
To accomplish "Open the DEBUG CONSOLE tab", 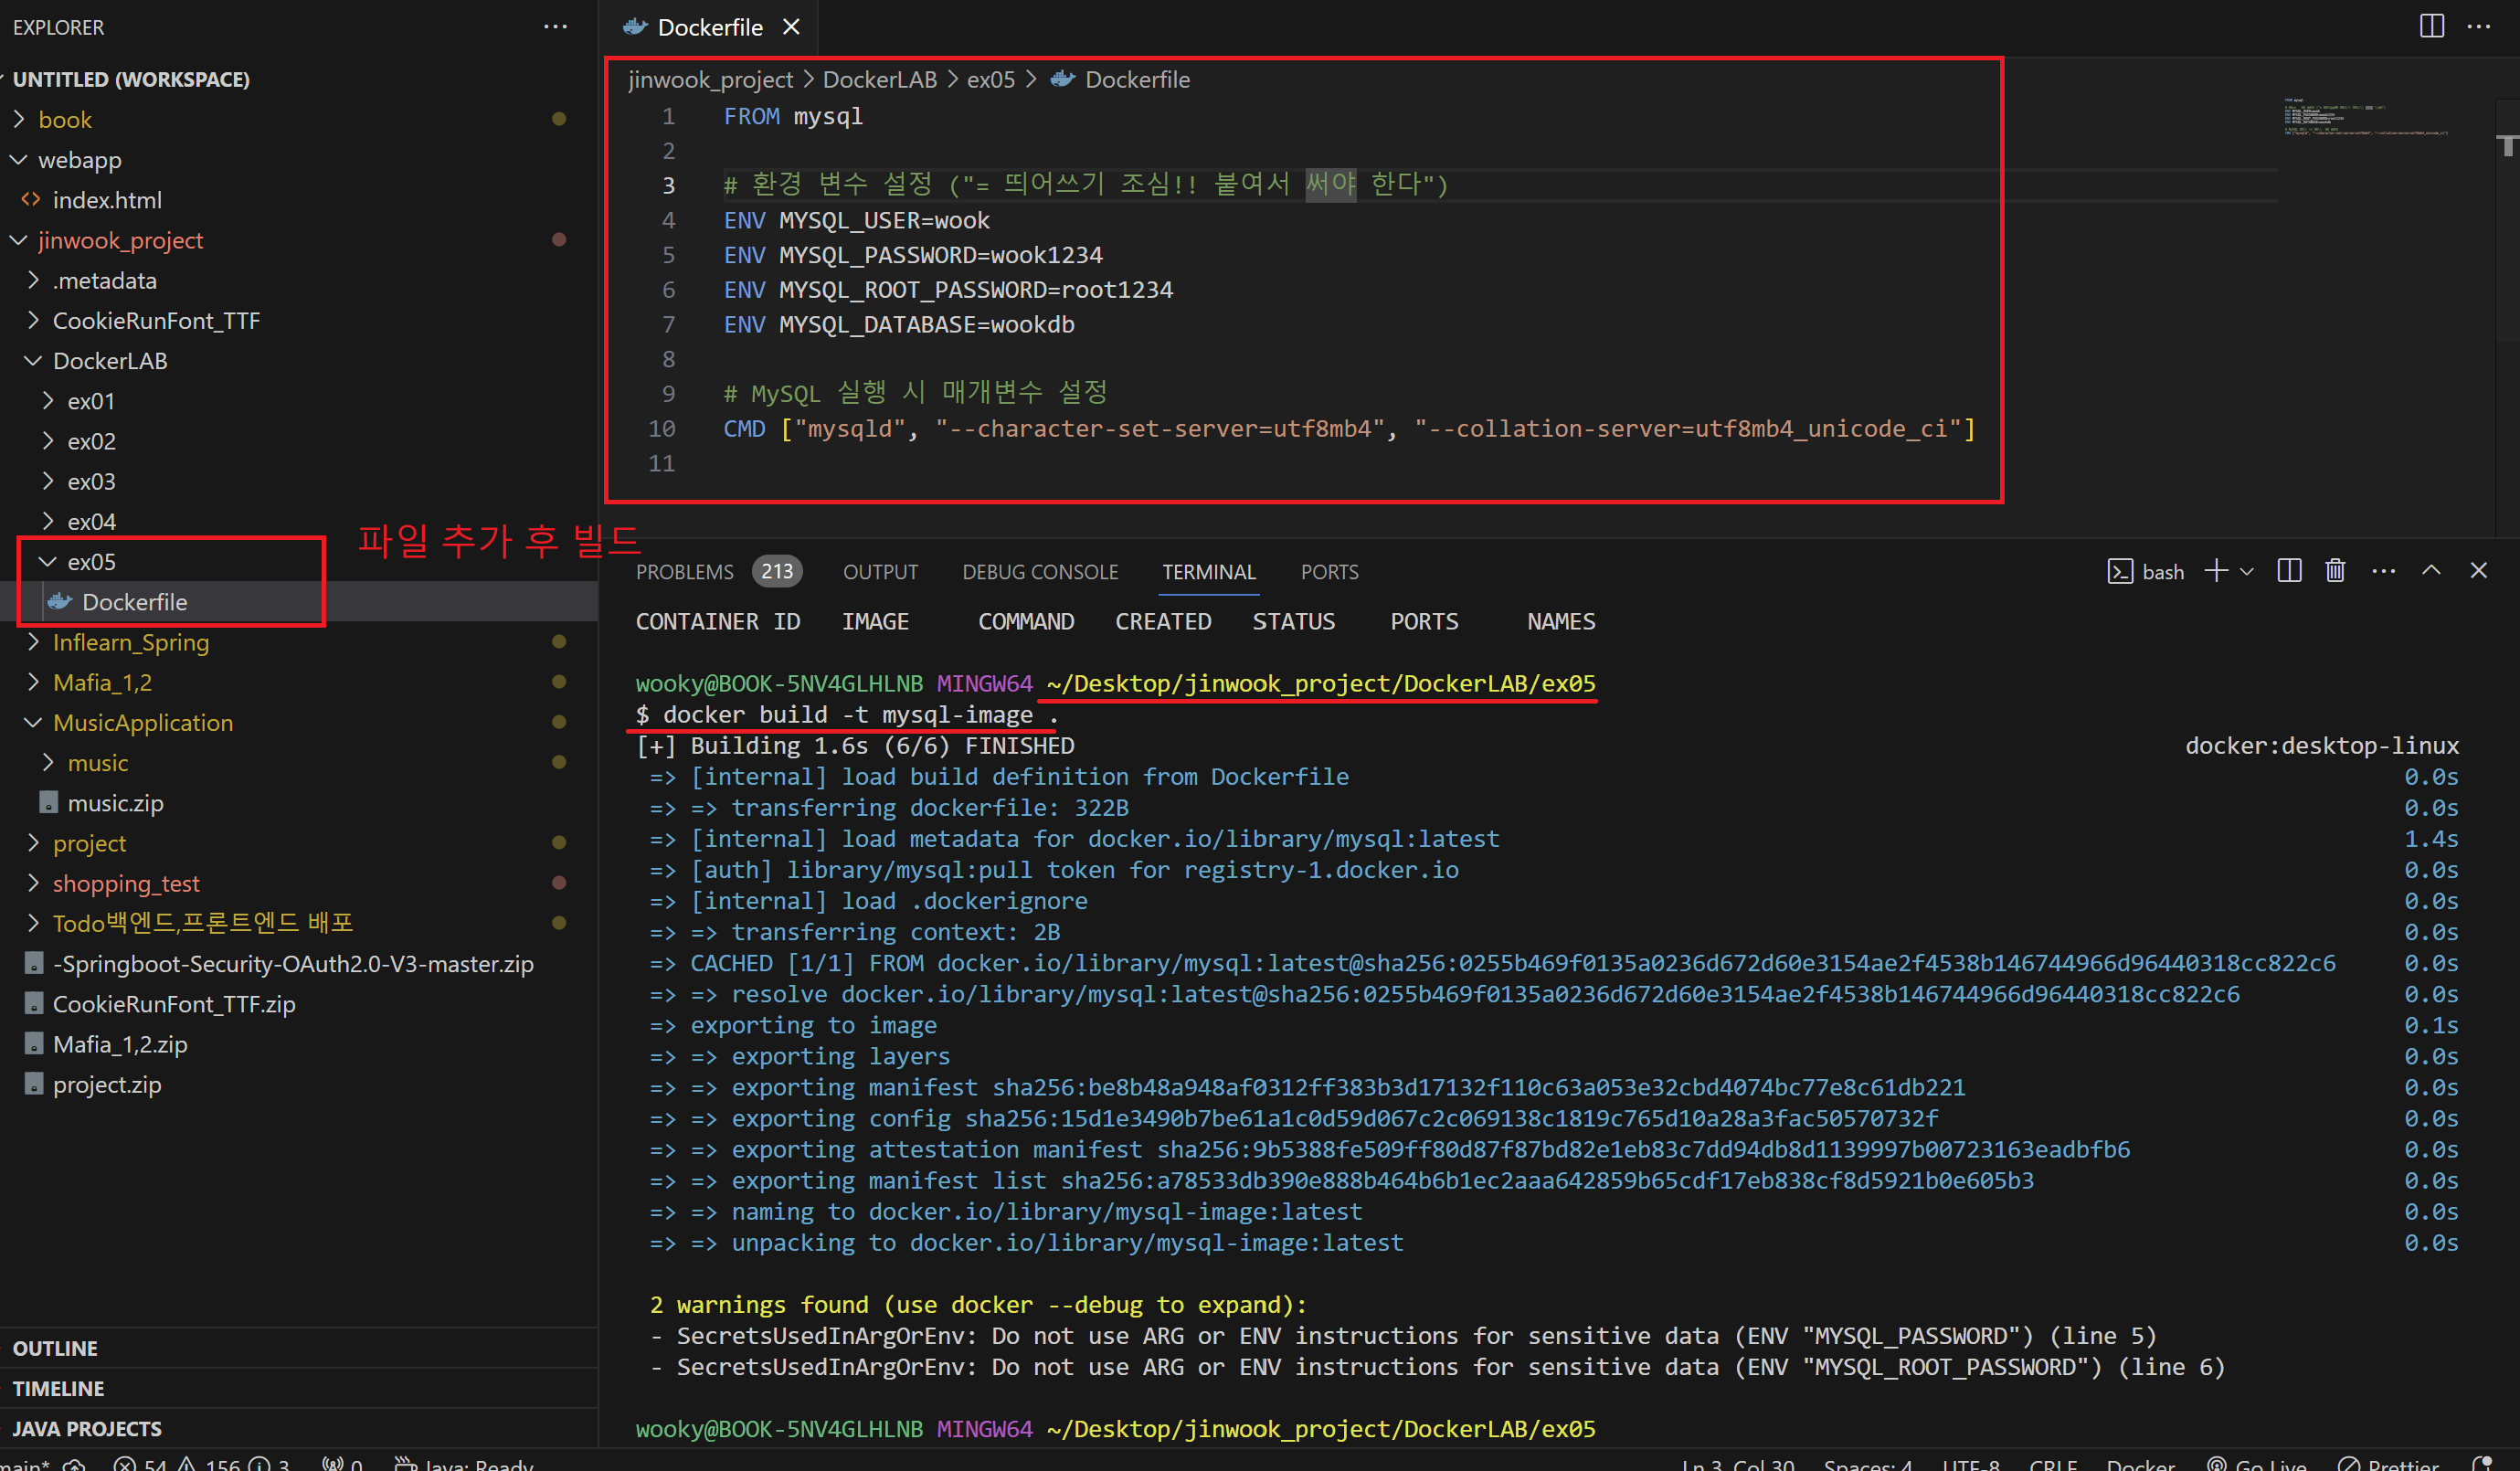I will [x=1040, y=572].
